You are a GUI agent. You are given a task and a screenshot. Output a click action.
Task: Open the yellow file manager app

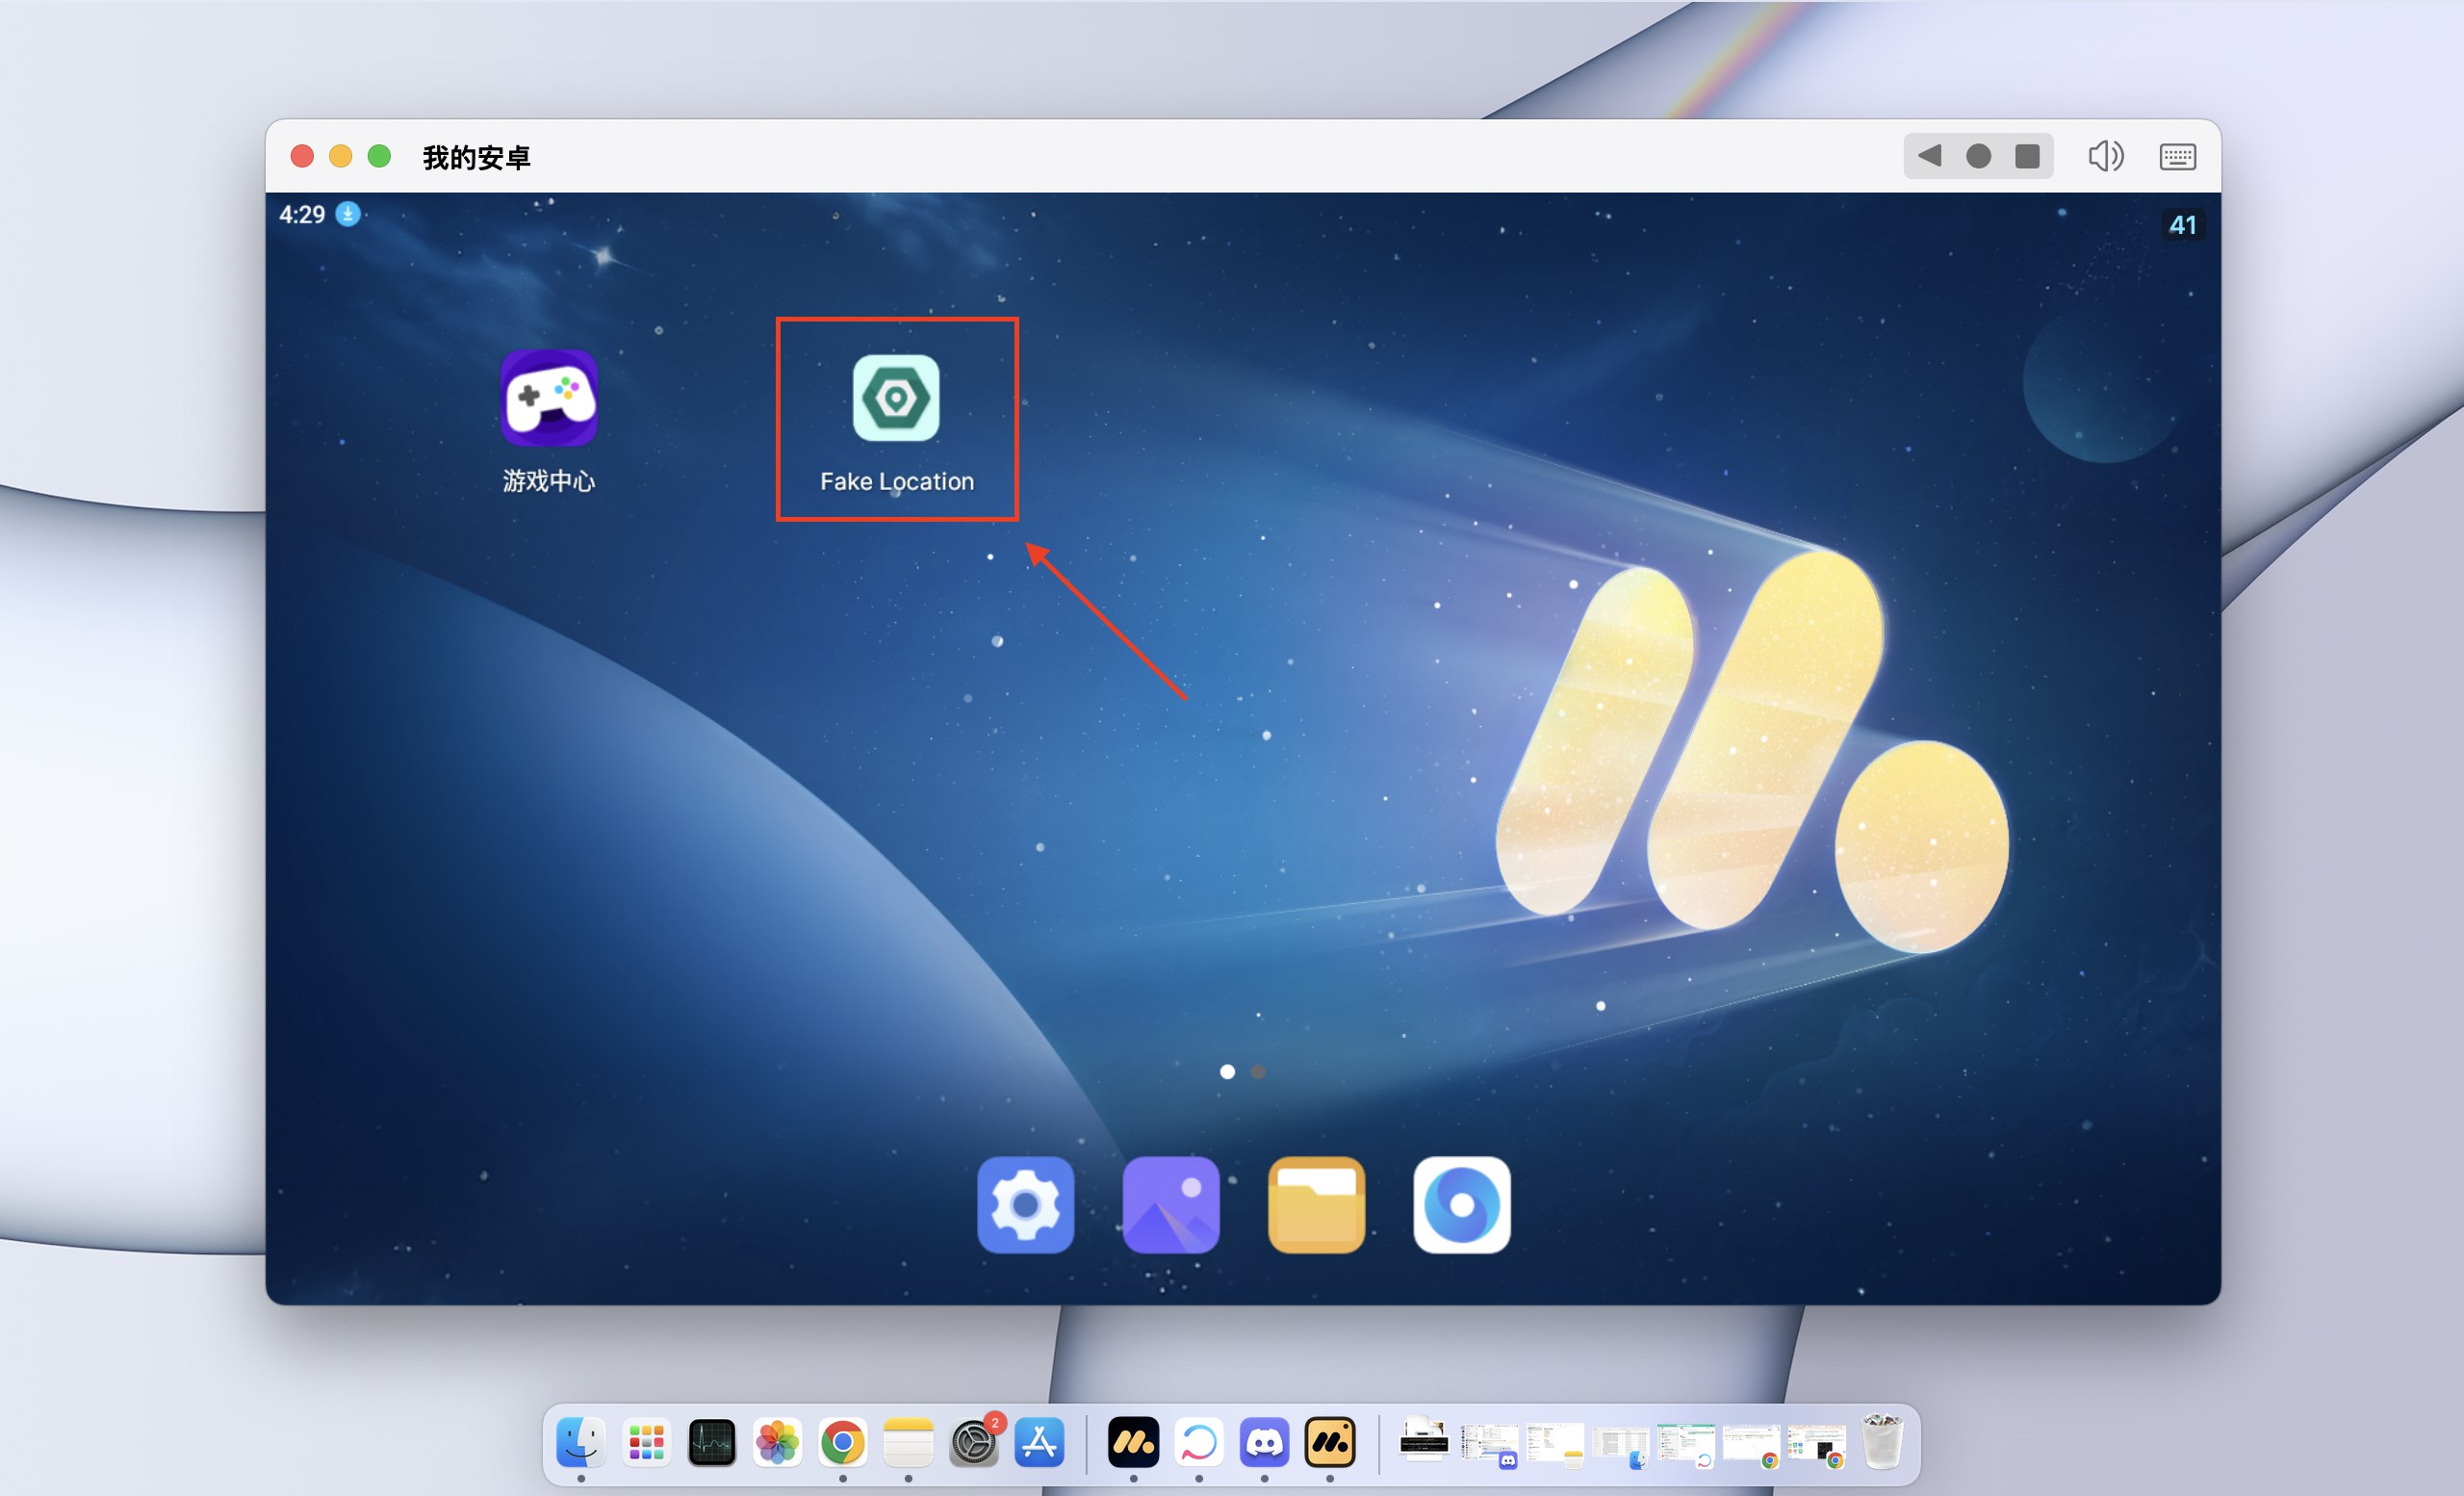1316,1204
